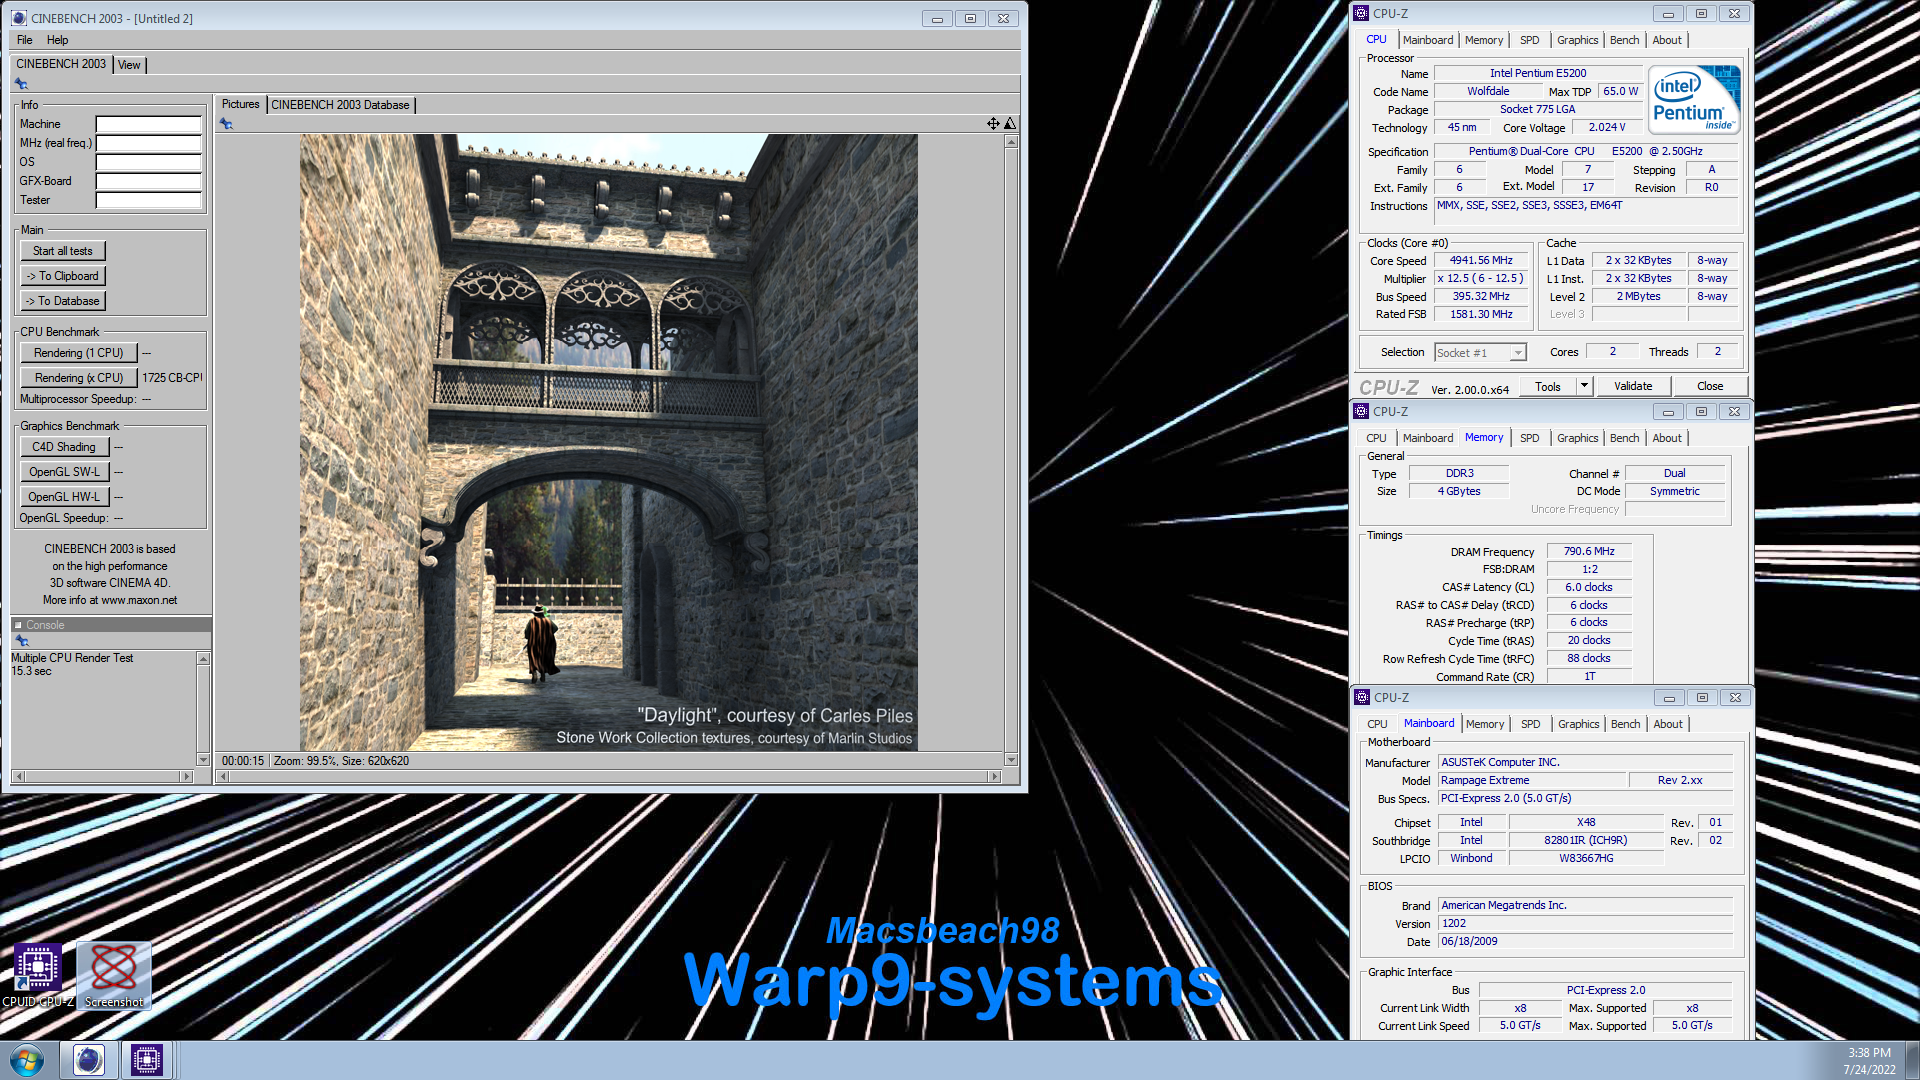Run the OpenGL SW-L benchmark
The image size is (1920, 1080).
[64, 472]
